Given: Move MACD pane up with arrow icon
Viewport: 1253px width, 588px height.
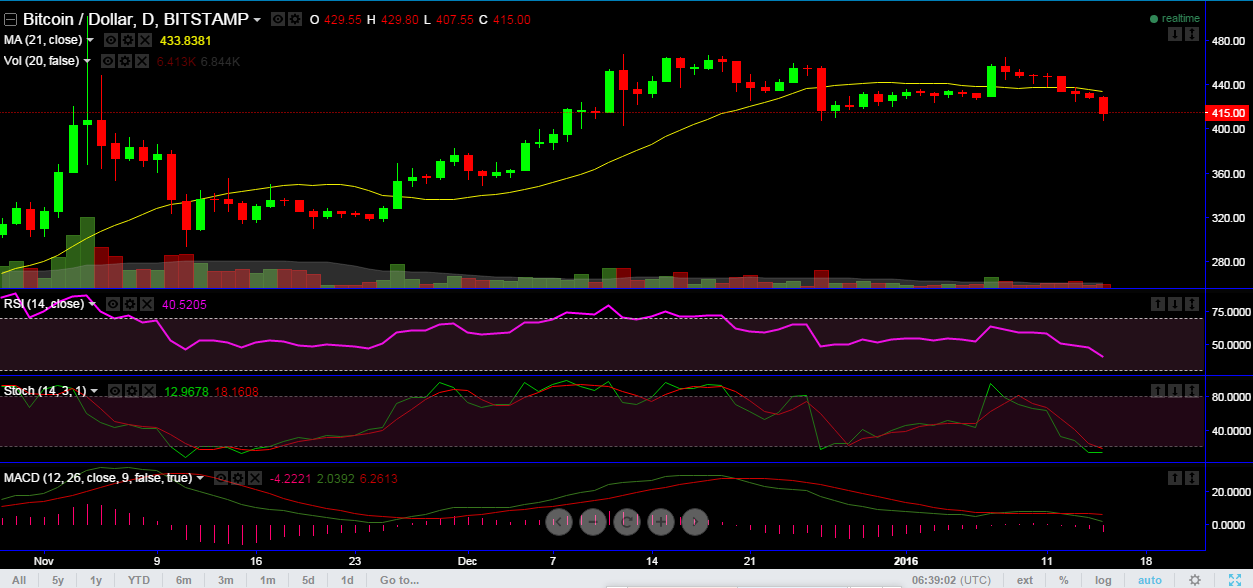Looking at the screenshot, I should coord(1176,479).
